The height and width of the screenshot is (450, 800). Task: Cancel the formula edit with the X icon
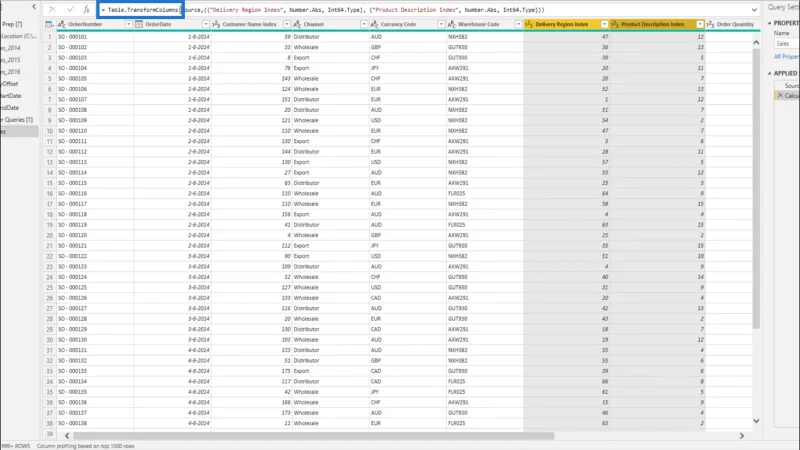coord(52,9)
